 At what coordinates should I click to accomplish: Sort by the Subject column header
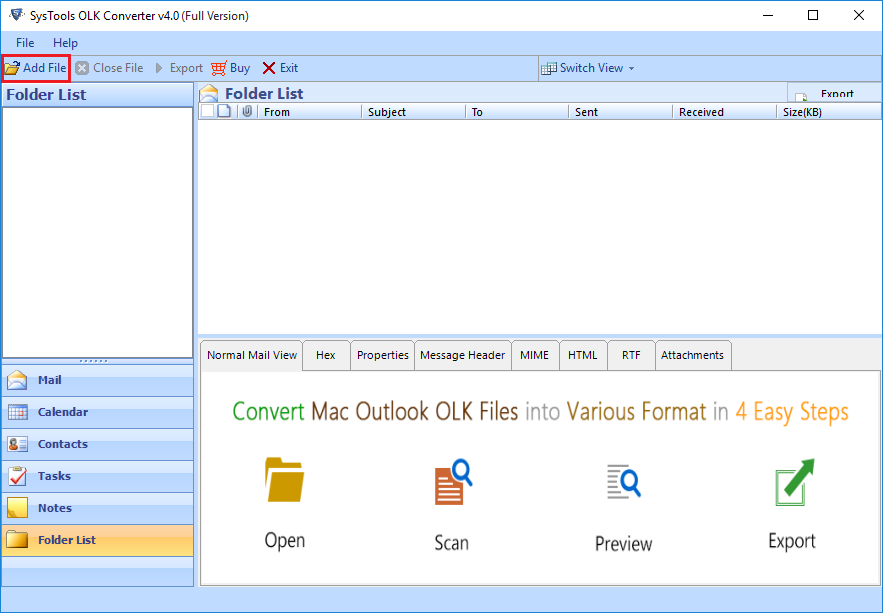click(413, 112)
